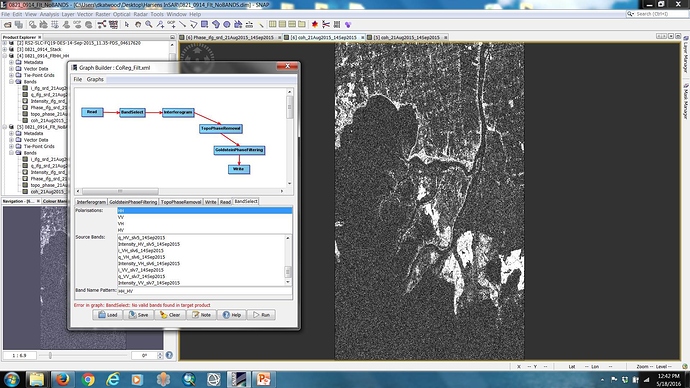Expand Tie-Point Grids under product [4]
The width and height of the screenshot is (690, 388).
(11, 75)
